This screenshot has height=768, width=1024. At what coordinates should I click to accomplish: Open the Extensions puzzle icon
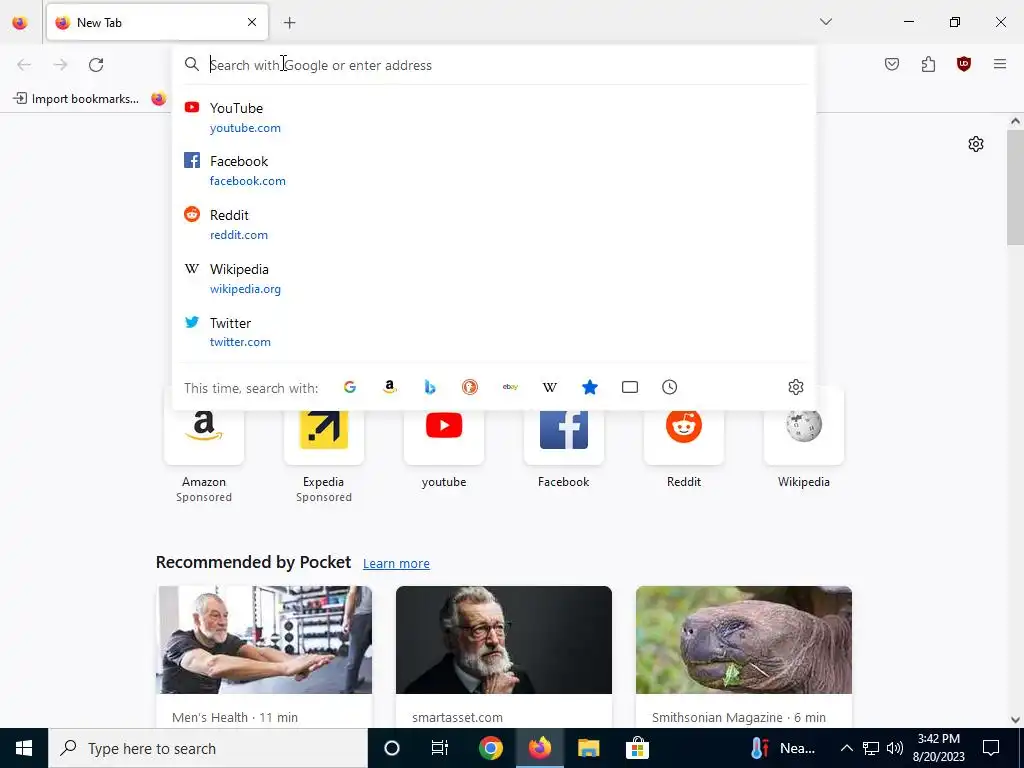point(928,64)
